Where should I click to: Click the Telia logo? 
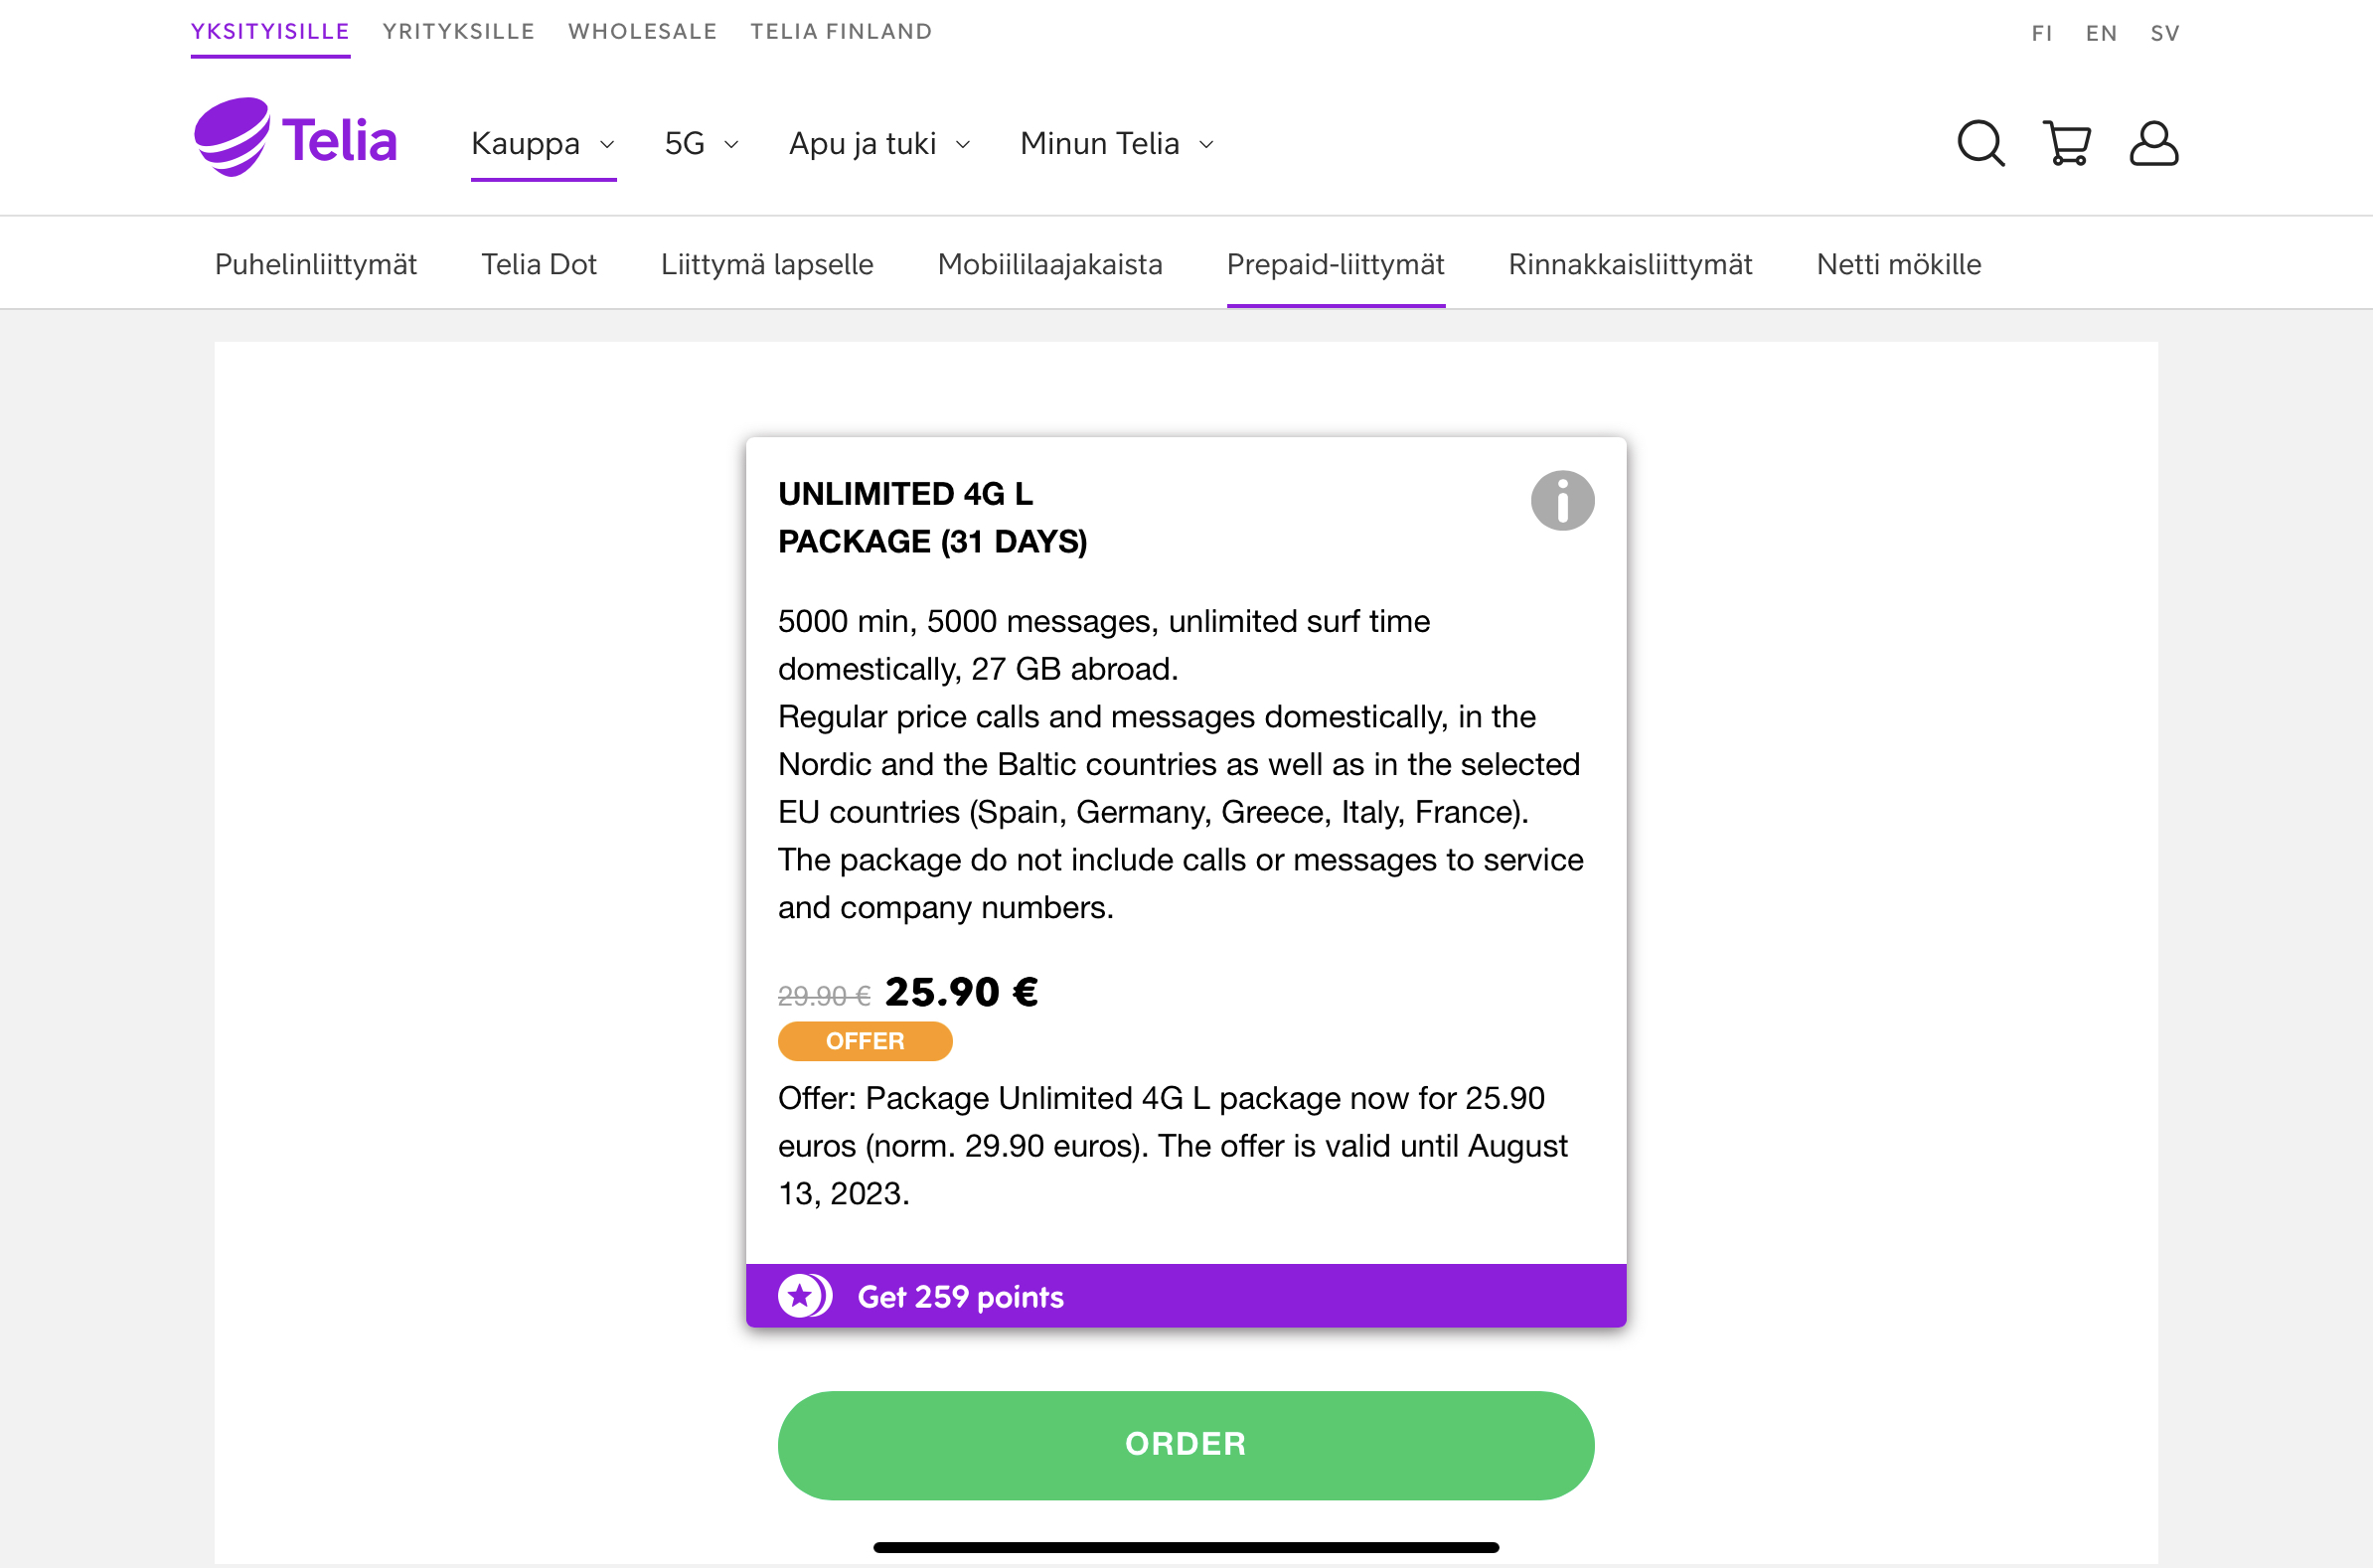296,138
